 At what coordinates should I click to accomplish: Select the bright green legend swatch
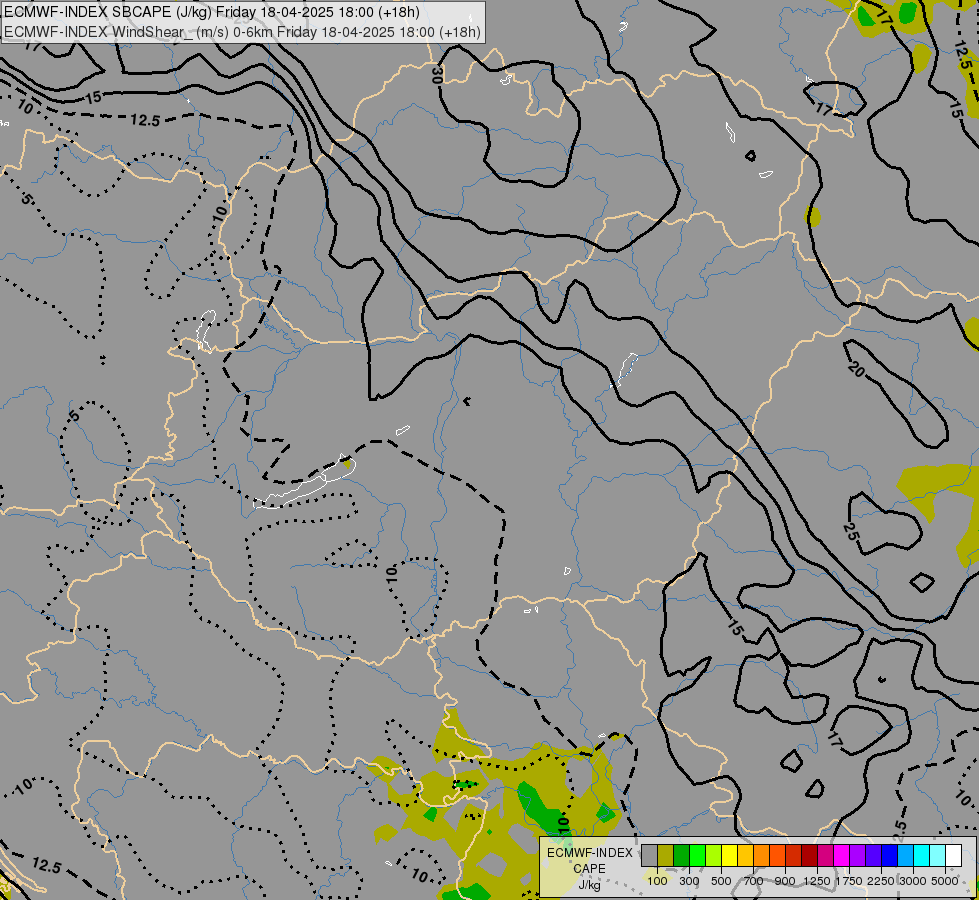point(697,856)
